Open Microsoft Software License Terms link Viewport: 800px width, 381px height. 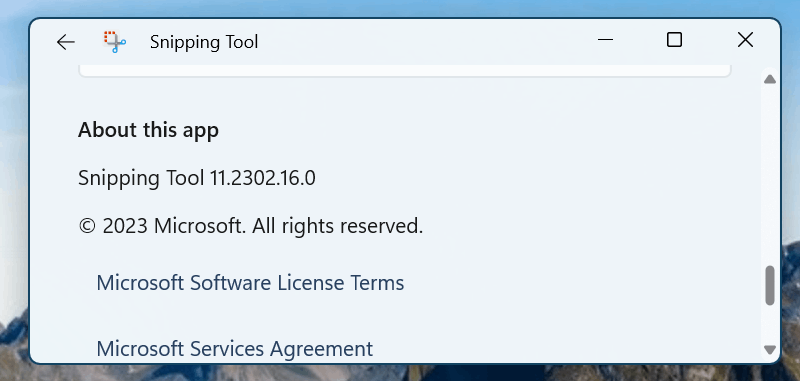pos(250,283)
